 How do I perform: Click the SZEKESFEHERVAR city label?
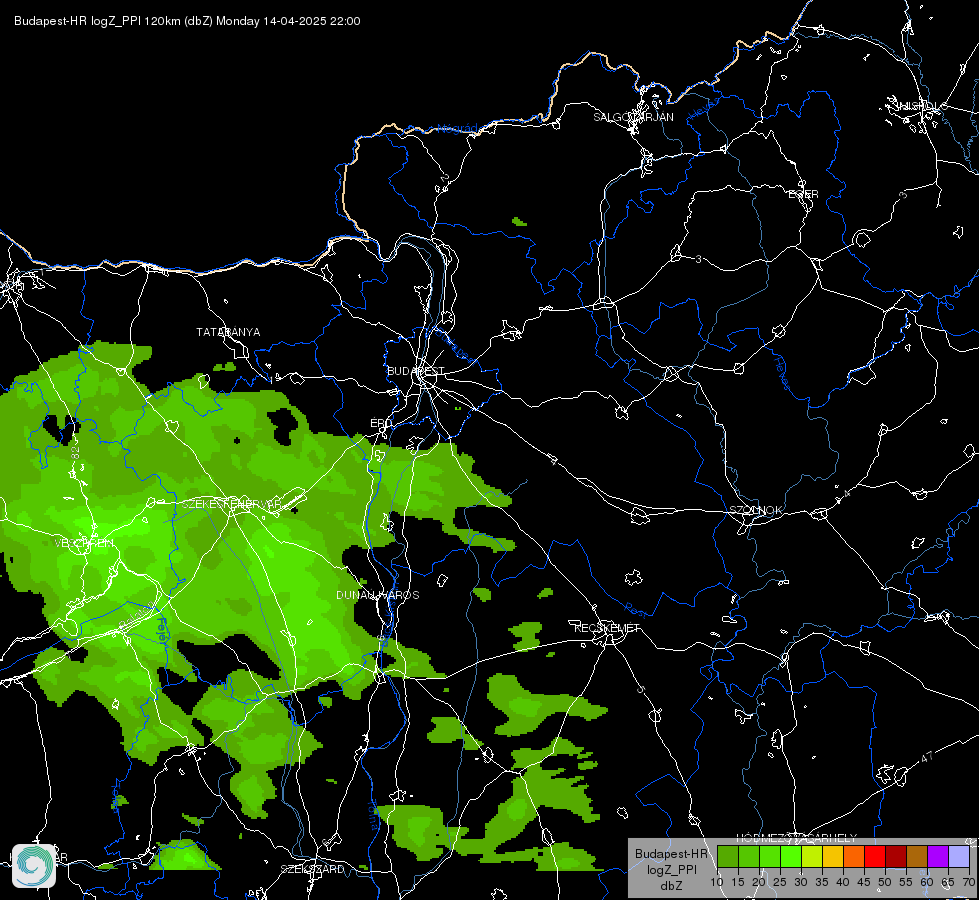click(x=231, y=503)
